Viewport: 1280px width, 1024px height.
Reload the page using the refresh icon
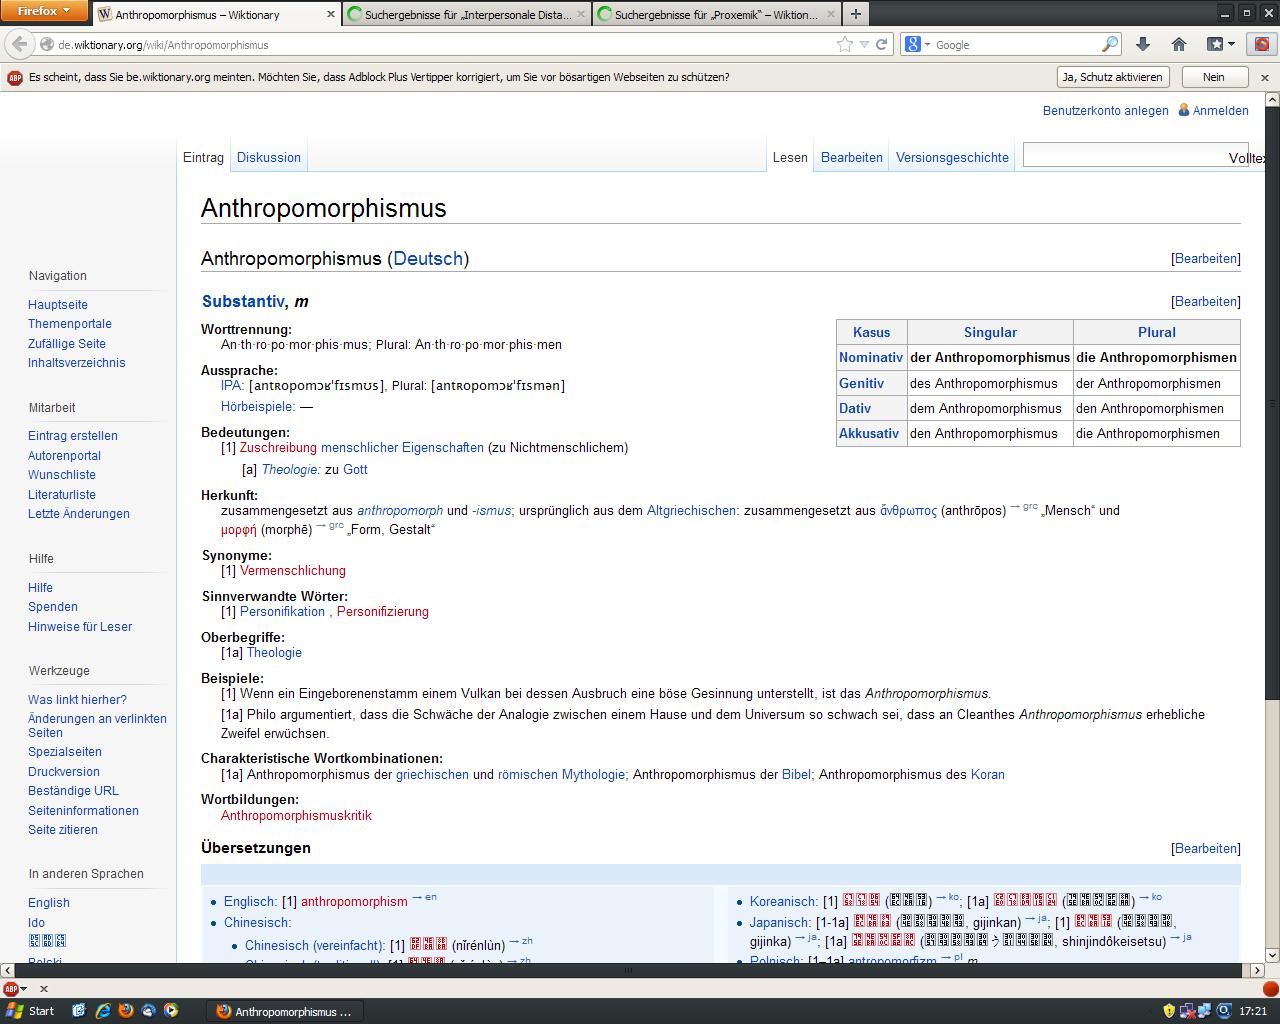click(881, 44)
